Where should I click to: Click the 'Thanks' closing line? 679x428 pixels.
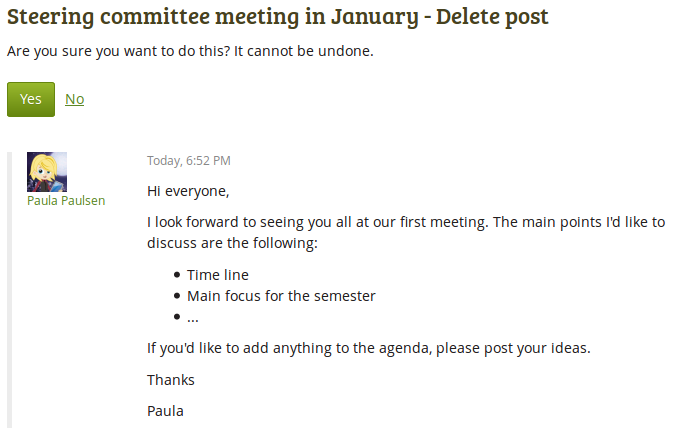click(171, 379)
